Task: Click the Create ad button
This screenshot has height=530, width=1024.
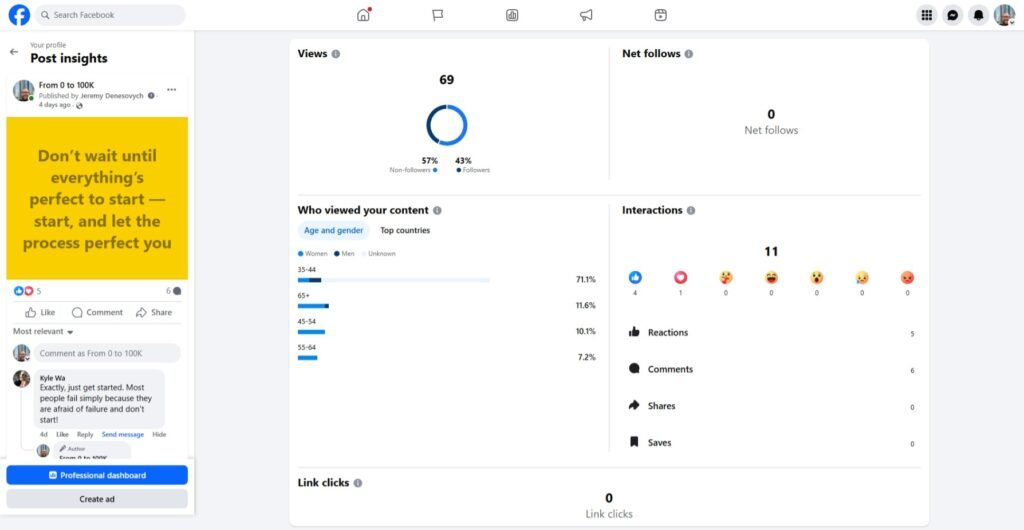Action: tap(97, 499)
